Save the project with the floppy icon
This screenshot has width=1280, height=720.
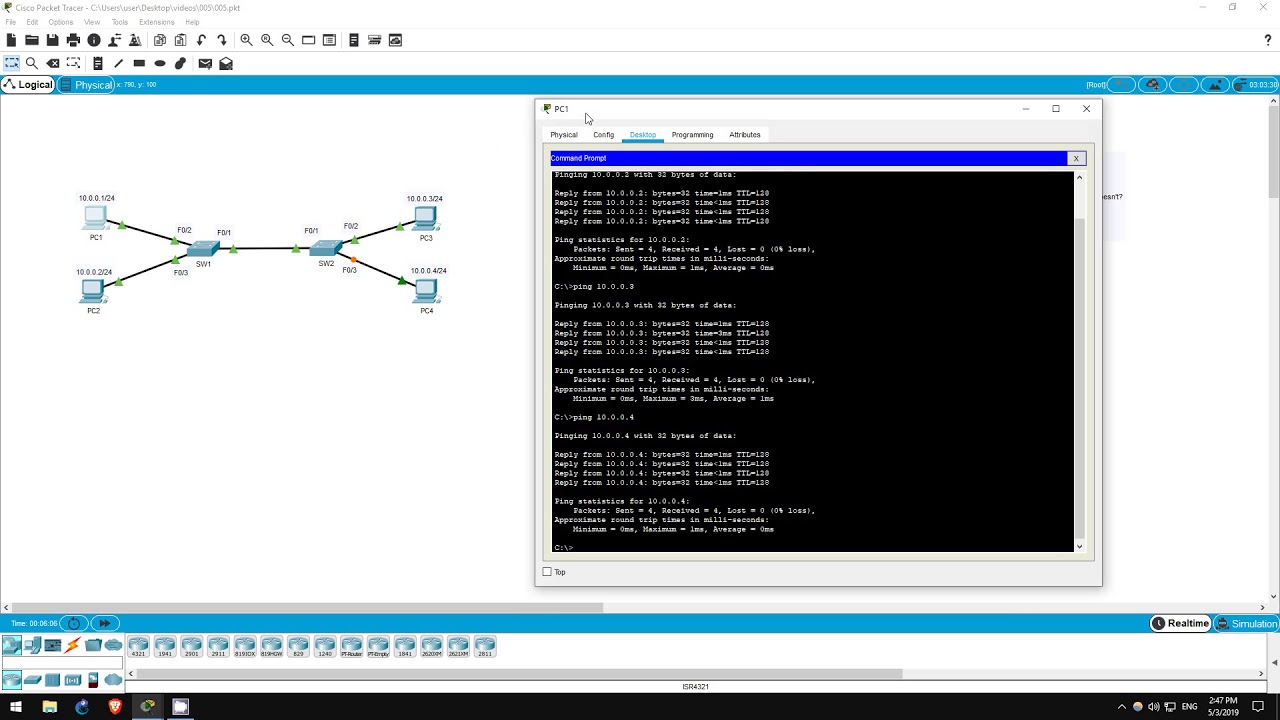coord(52,40)
